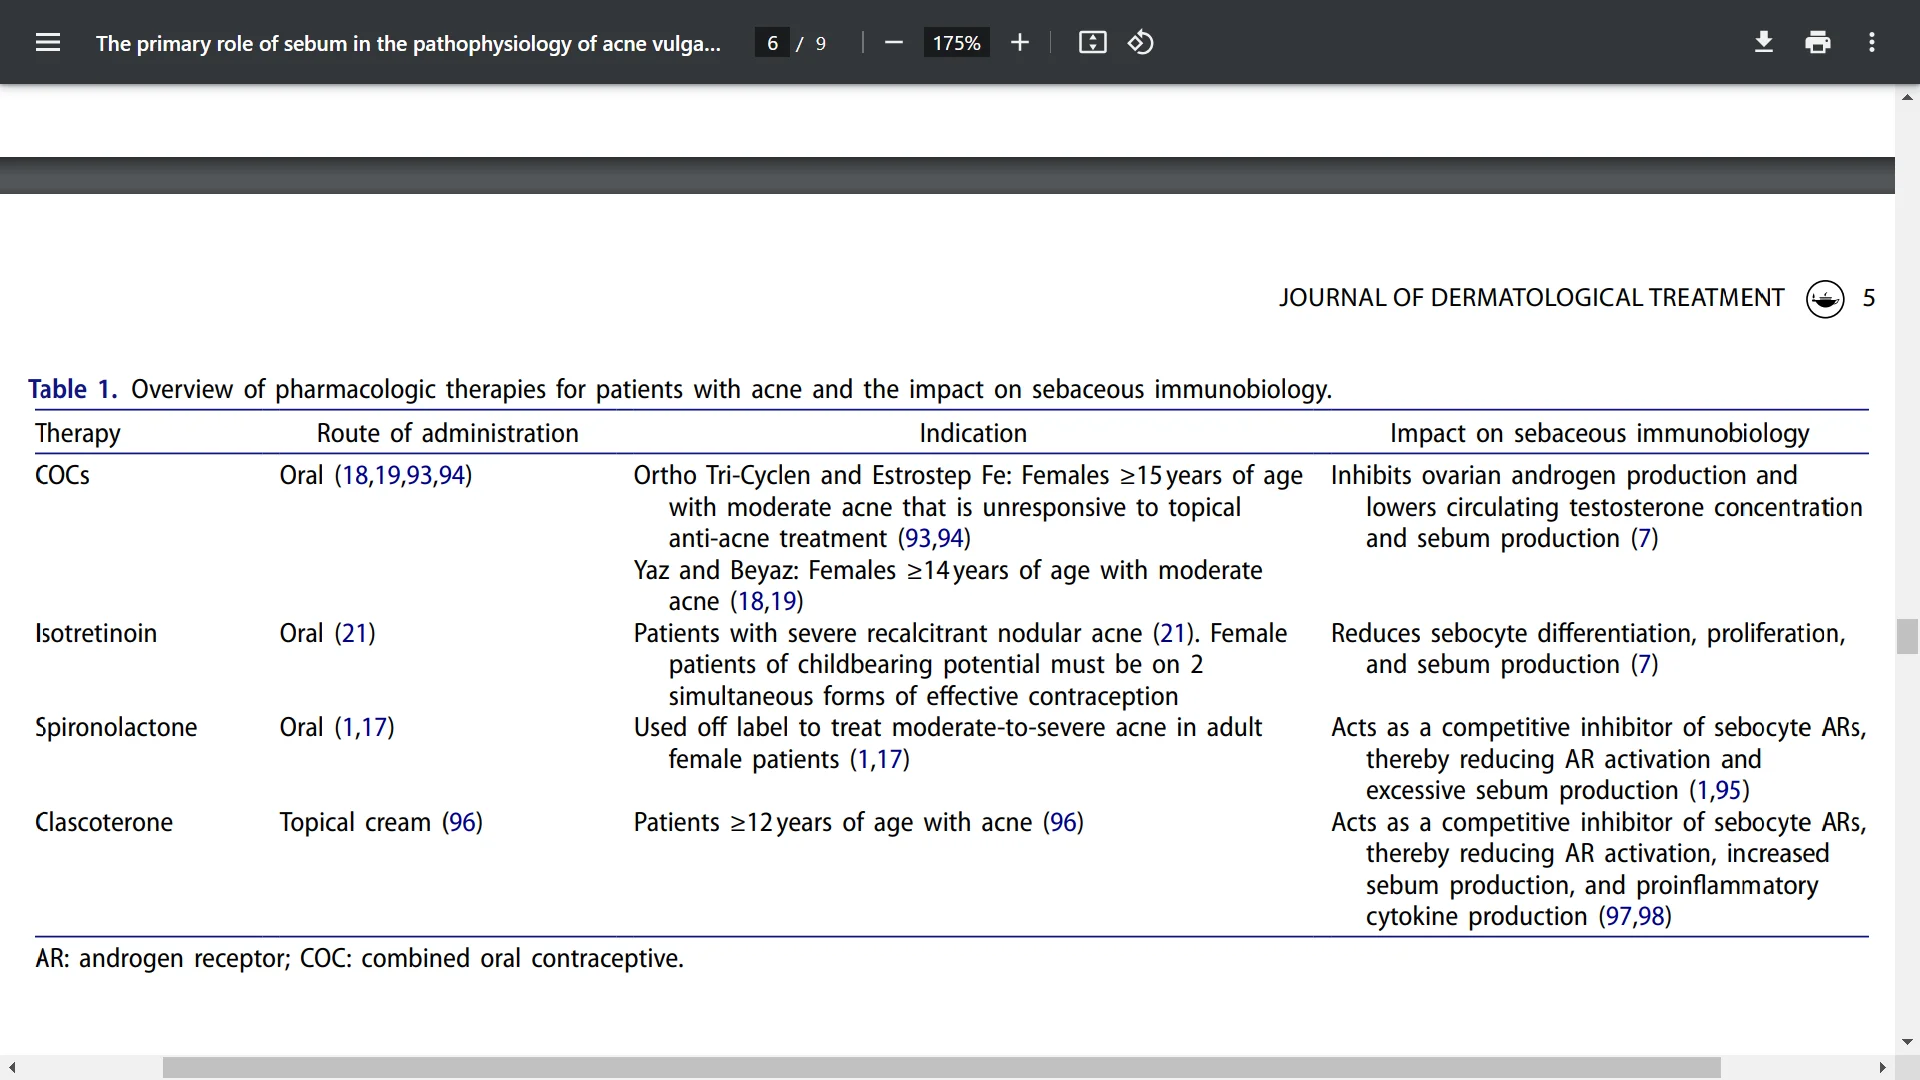The width and height of the screenshot is (1920, 1080).
Task: Click the scrollbar up arrow
Action: click(x=1907, y=97)
